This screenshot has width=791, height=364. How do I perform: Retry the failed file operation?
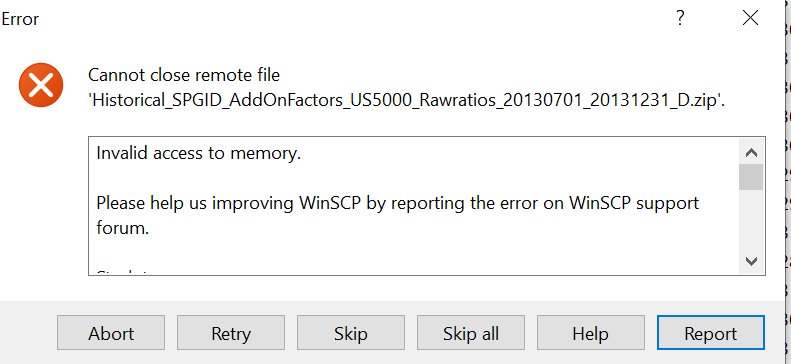pos(231,333)
